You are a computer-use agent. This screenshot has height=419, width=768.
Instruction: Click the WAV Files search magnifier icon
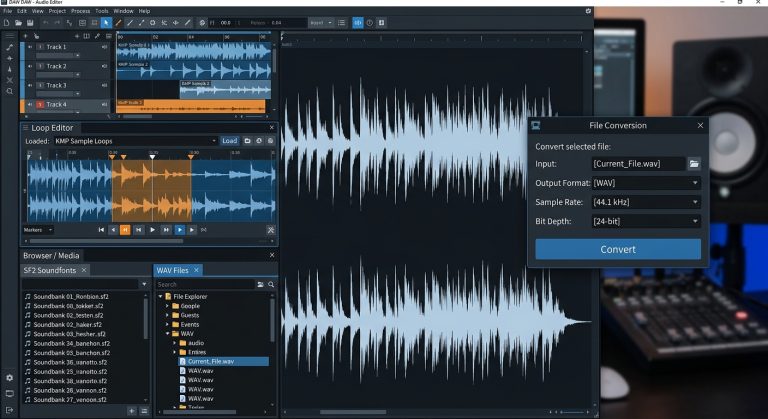click(271, 284)
